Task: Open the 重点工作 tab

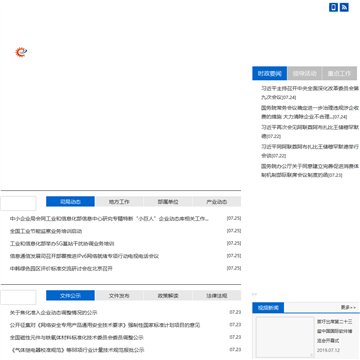Action: click(x=339, y=73)
